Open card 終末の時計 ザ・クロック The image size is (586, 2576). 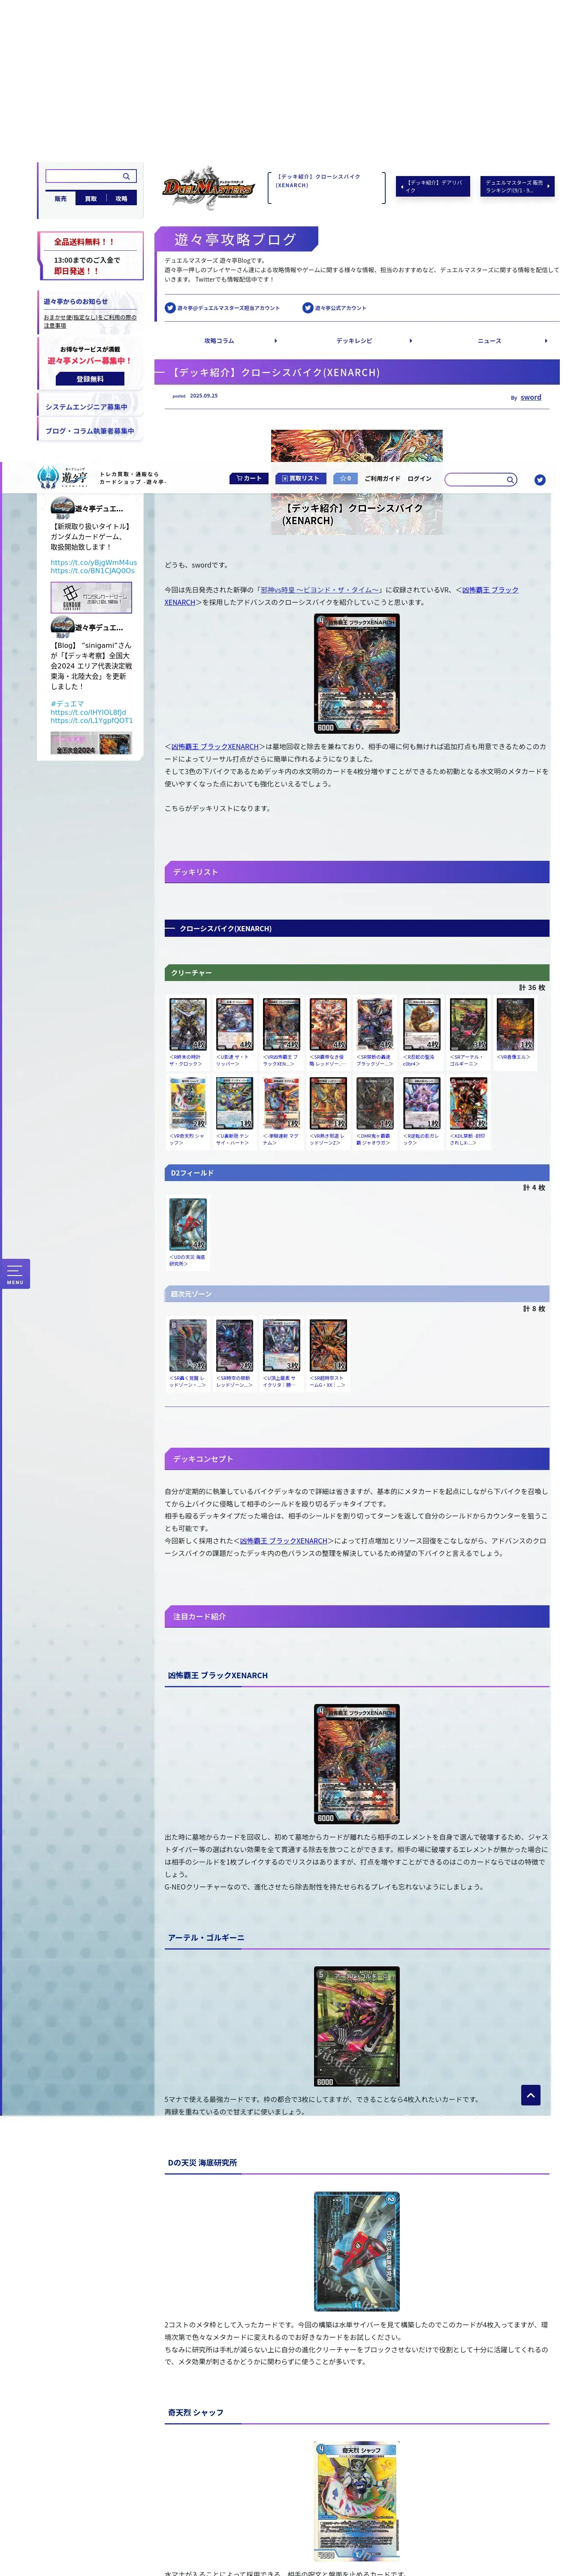[x=188, y=1024]
